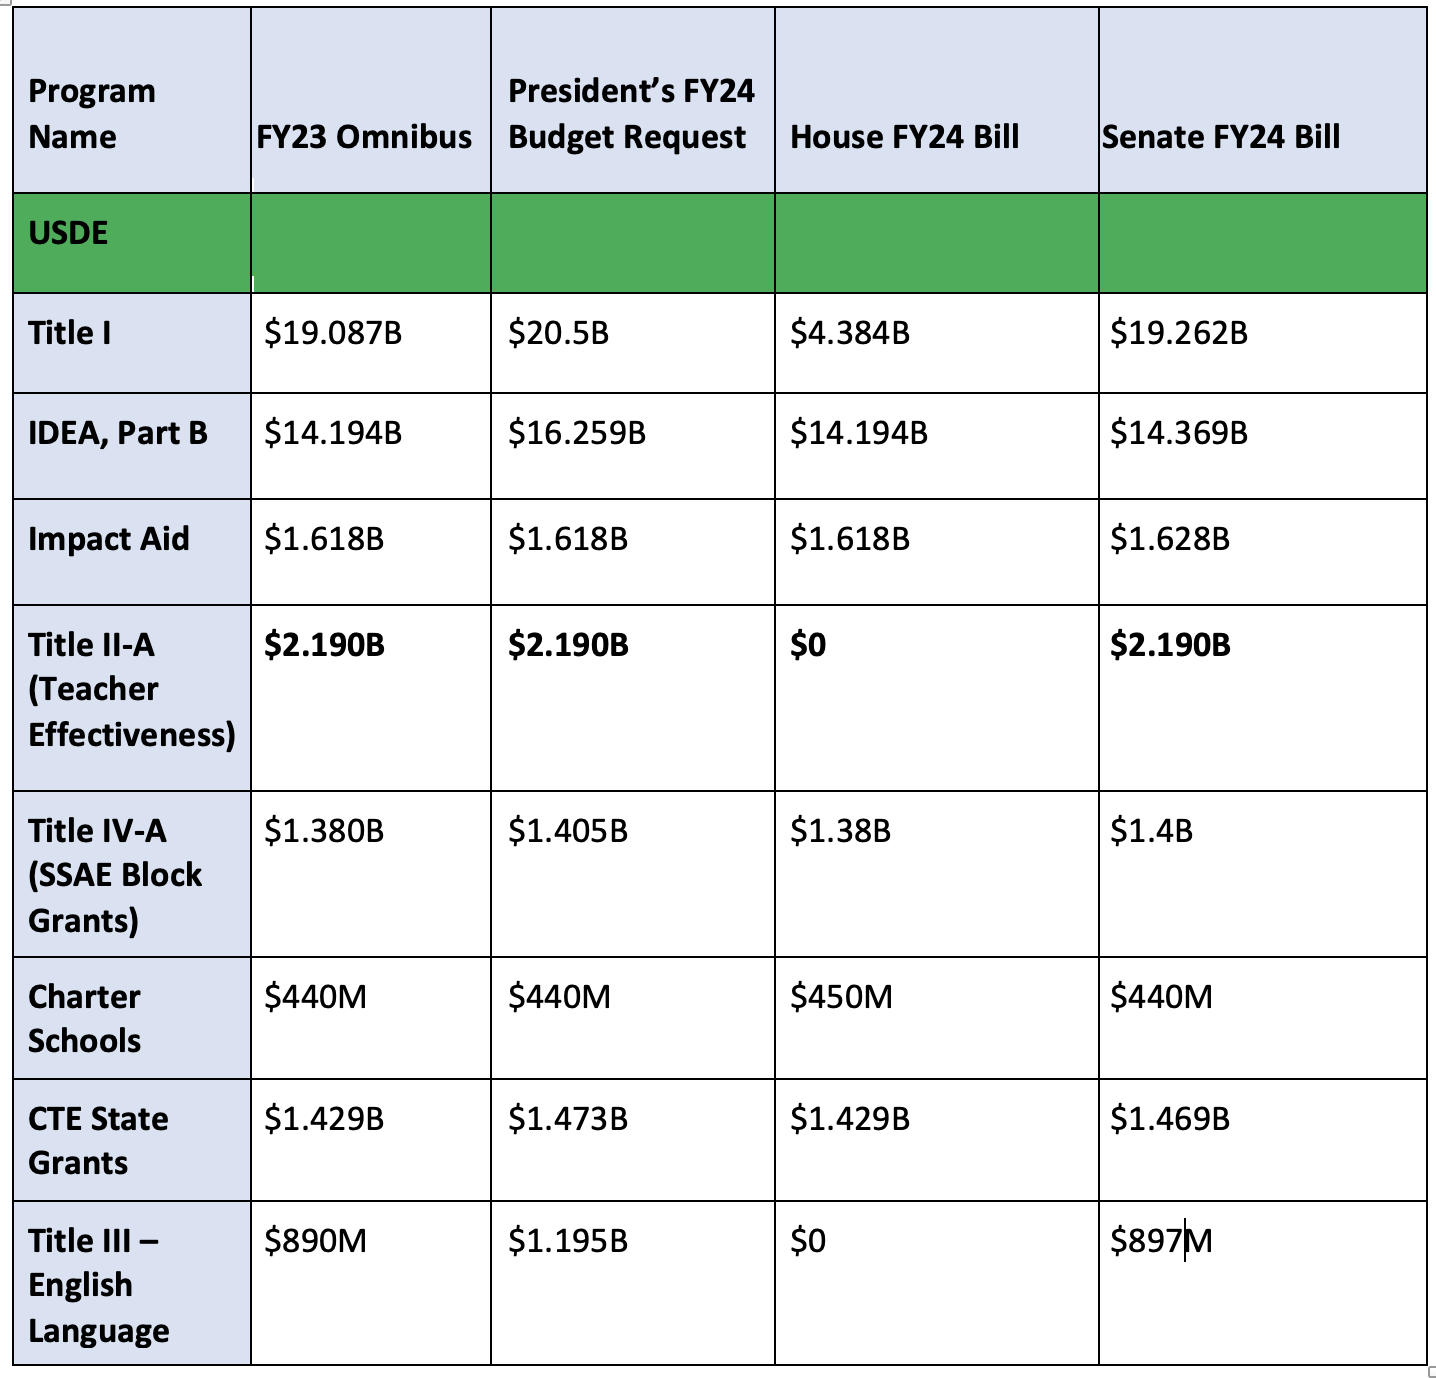Select the $19.087B Title I cell
Image resolution: width=1436 pixels, height=1378 pixels.
[371, 343]
